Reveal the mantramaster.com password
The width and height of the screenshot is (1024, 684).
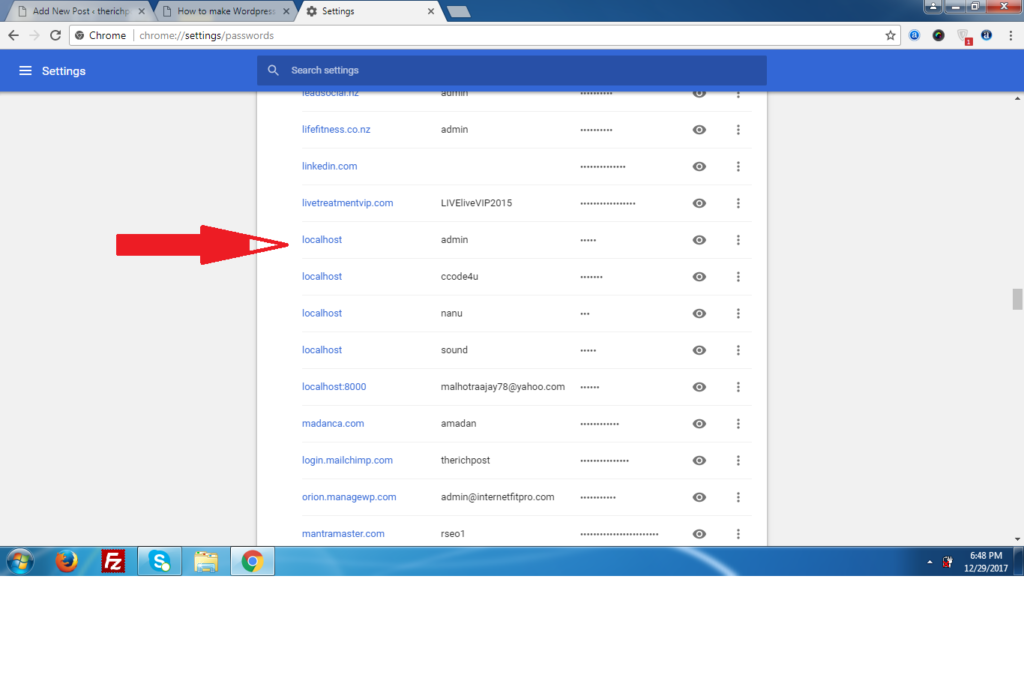point(699,534)
